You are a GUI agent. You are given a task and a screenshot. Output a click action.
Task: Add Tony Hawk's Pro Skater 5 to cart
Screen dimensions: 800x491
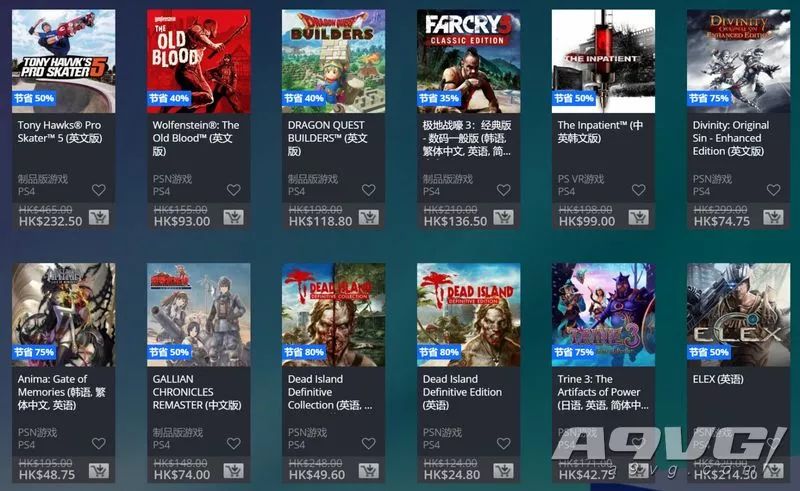pyautogui.click(x=99, y=217)
